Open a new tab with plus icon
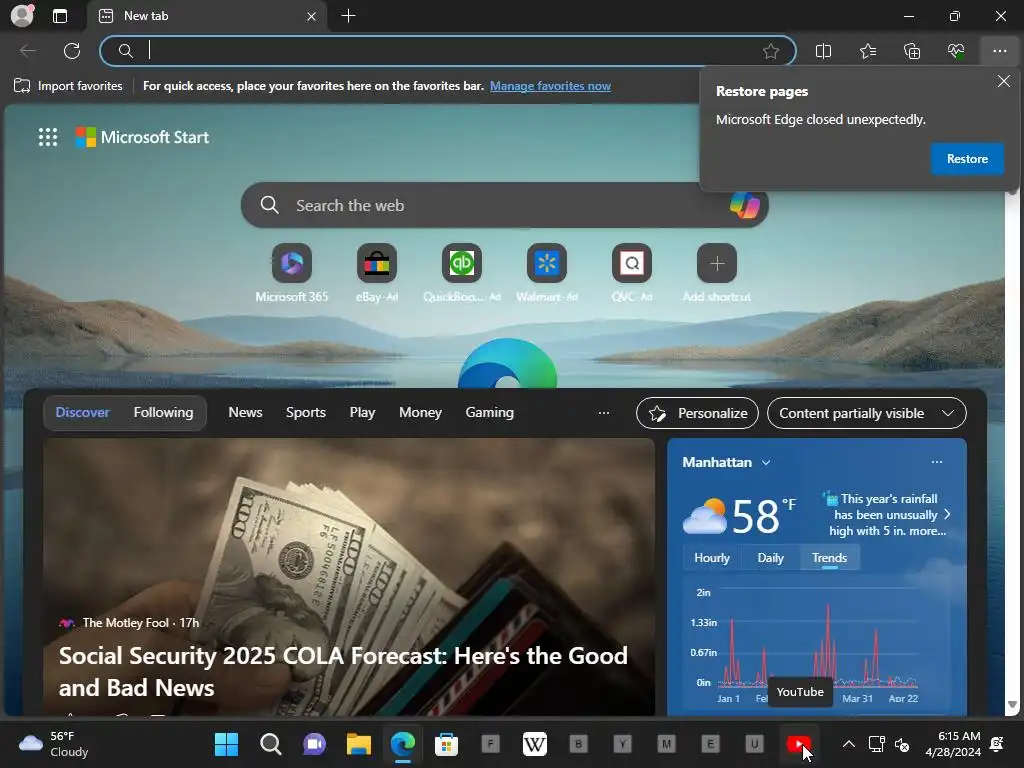This screenshot has height=768, width=1024. [349, 16]
